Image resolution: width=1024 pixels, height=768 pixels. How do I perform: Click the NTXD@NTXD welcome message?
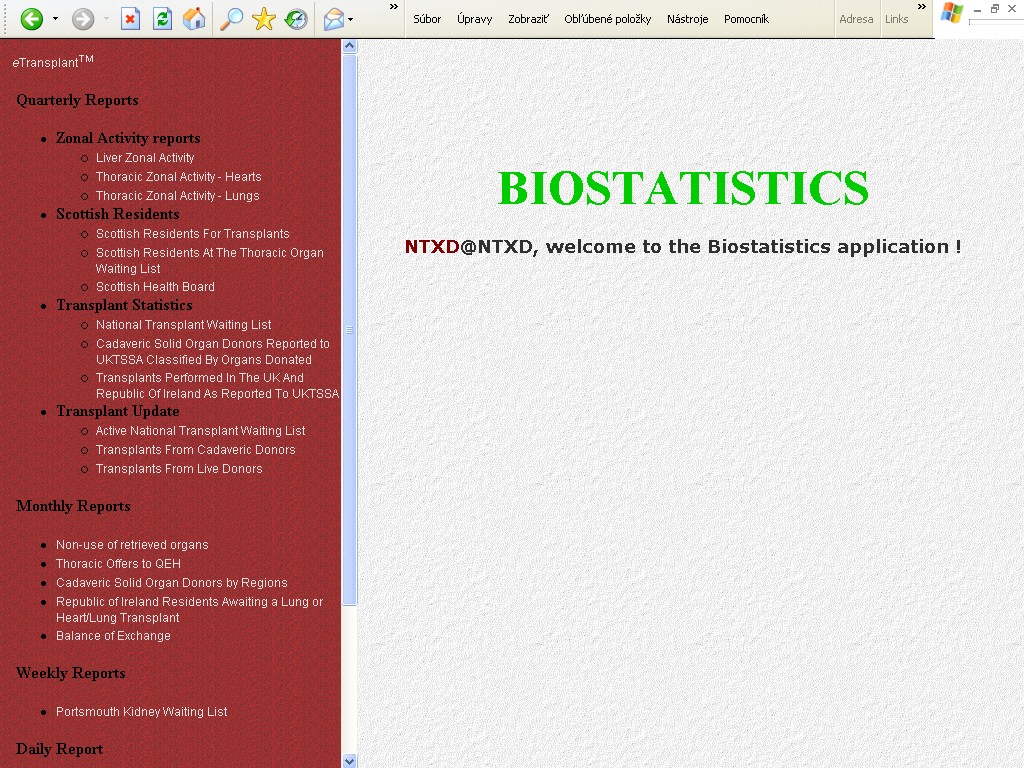tap(682, 246)
